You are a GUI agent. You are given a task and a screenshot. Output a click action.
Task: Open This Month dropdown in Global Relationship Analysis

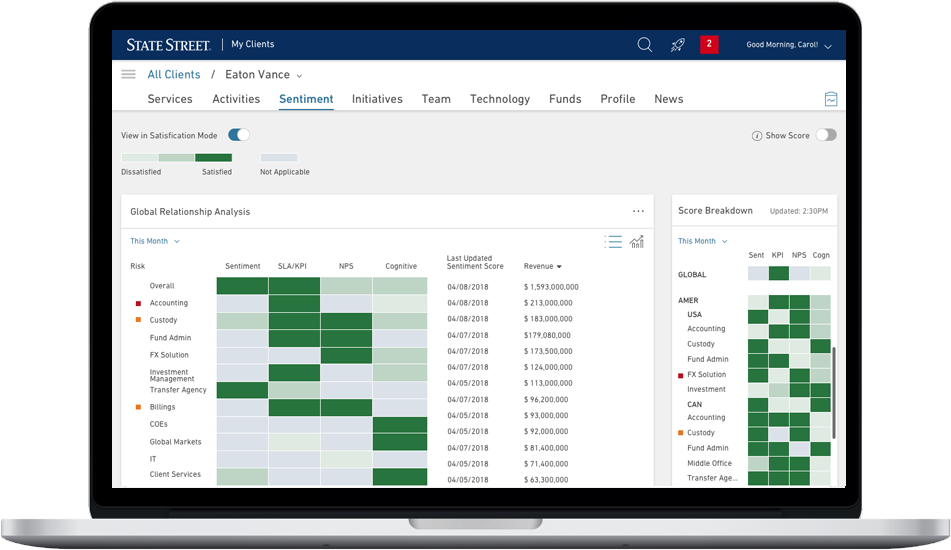pos(155,241)
